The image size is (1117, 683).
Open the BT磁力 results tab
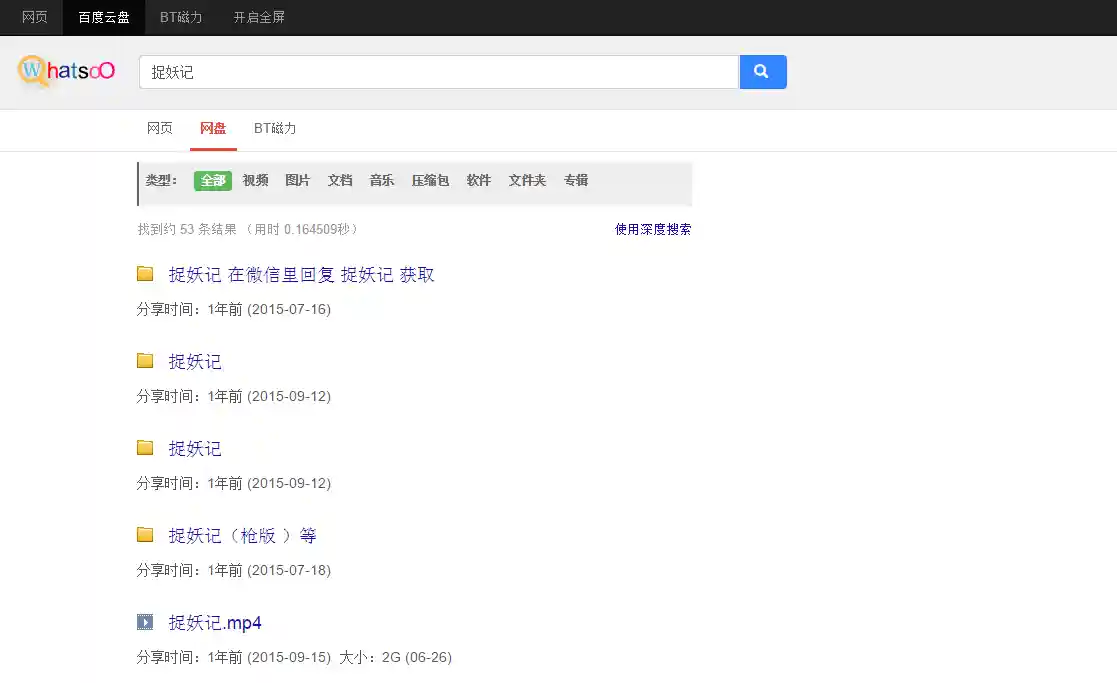275,128
